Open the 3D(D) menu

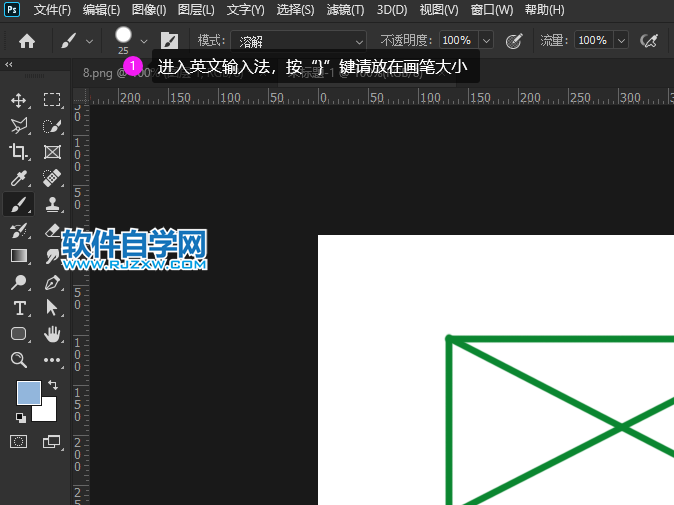pos(392,9)
